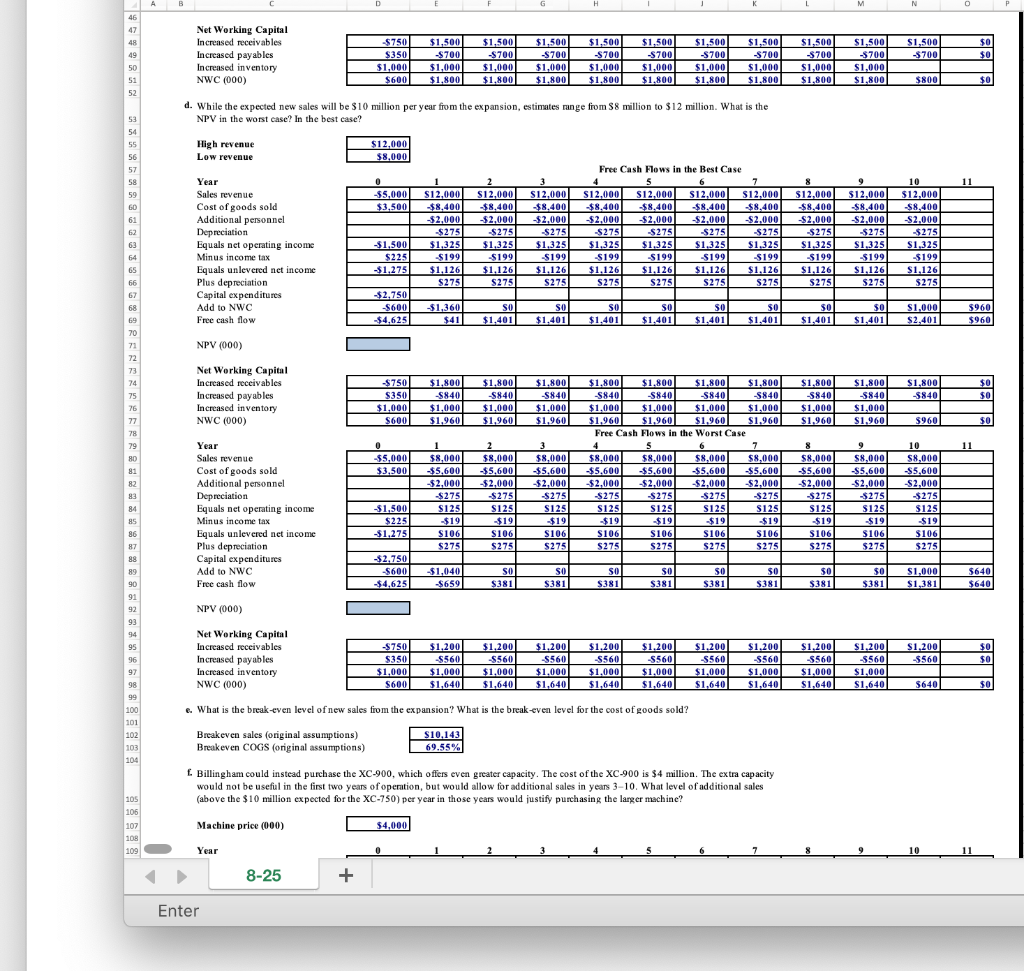Click worst case year 1 operating income $125
This screenshot has height=971, width=1024.
click(x=436, y=509)
